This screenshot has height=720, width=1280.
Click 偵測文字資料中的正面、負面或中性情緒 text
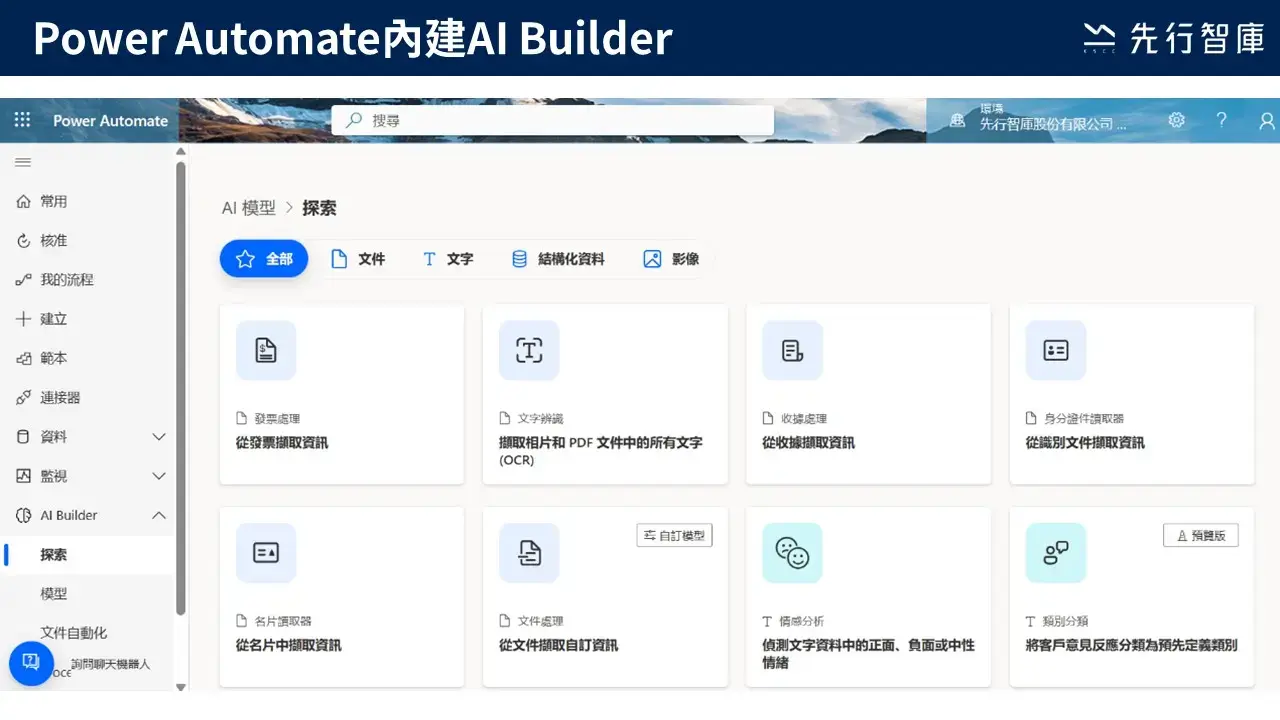[x=868, y=654]
